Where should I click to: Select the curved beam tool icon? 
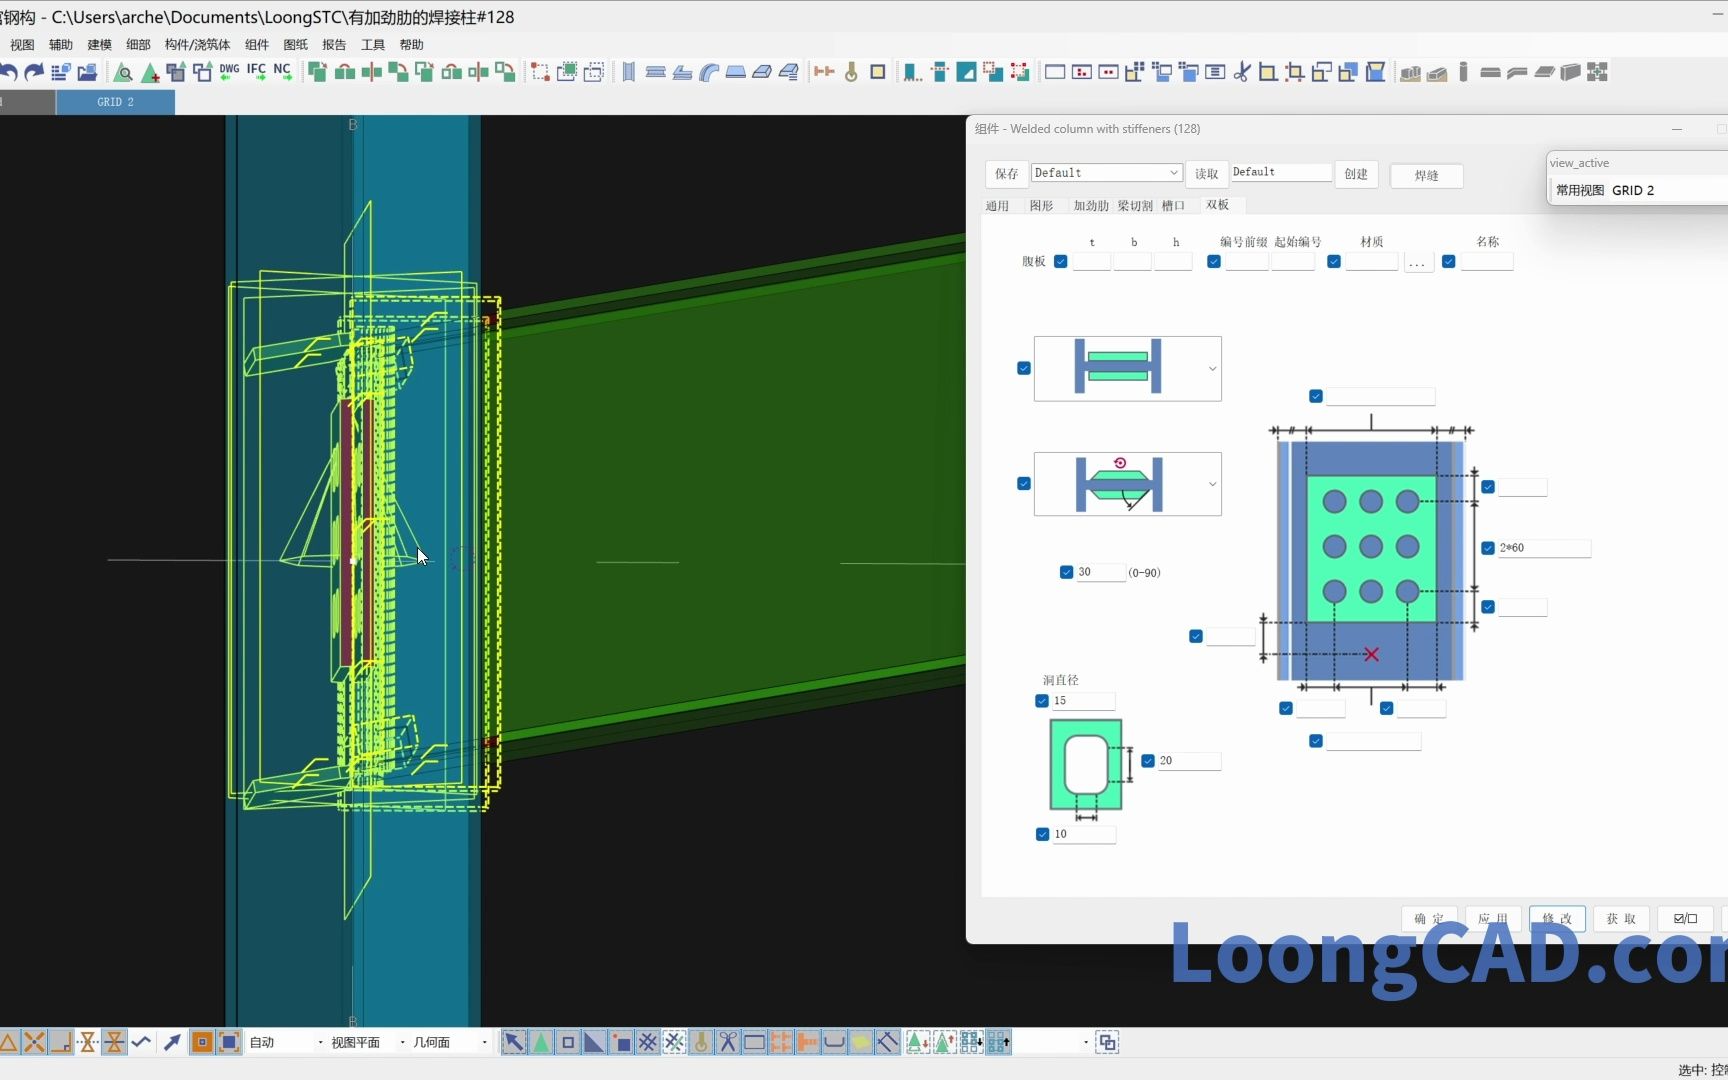point(709,72)
